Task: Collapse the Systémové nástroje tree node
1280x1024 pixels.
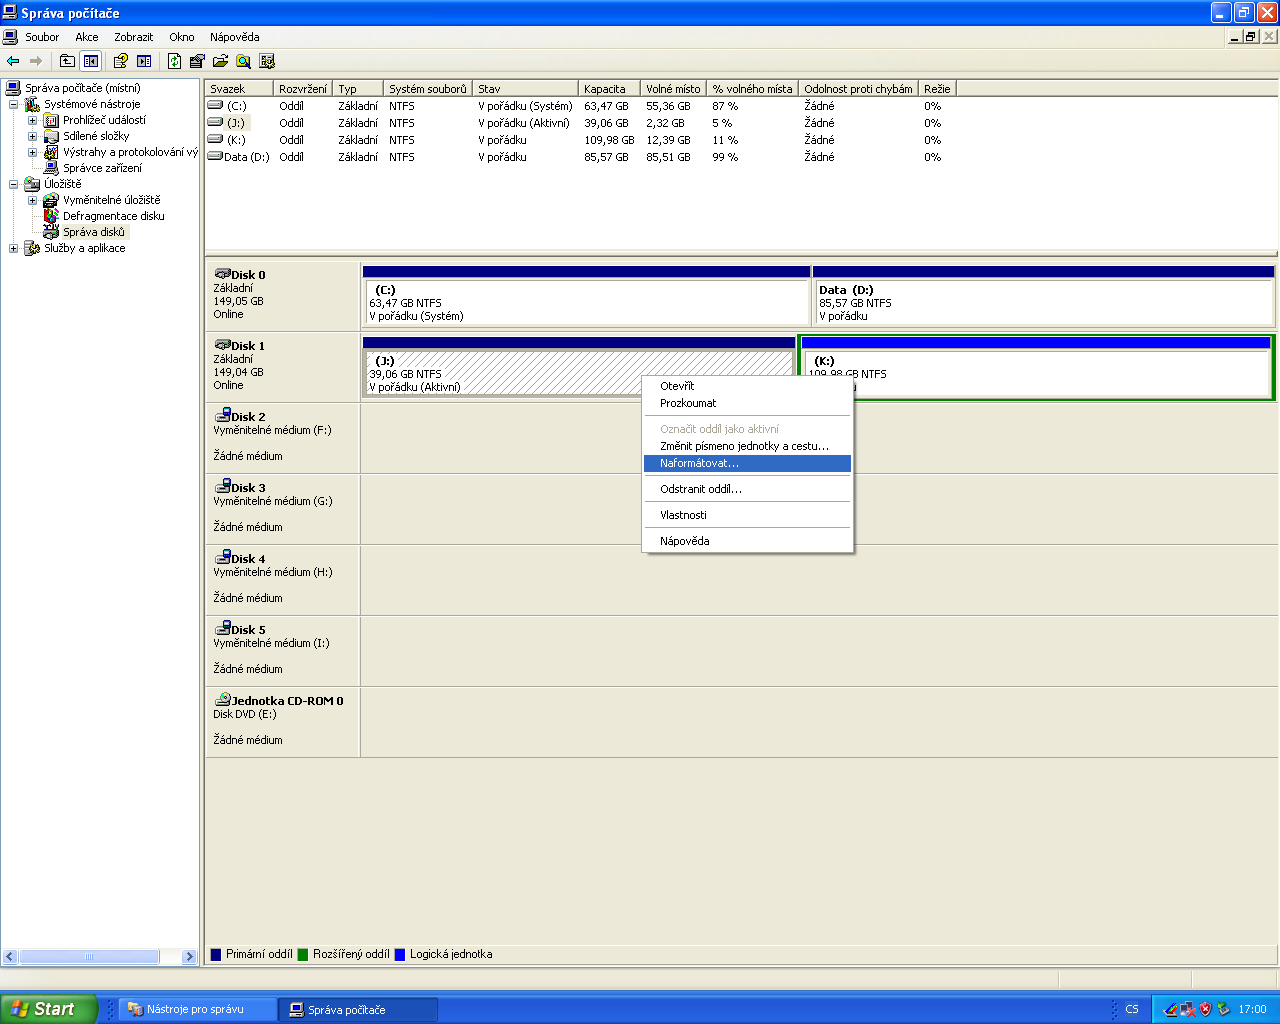Action: coord(14,104)
